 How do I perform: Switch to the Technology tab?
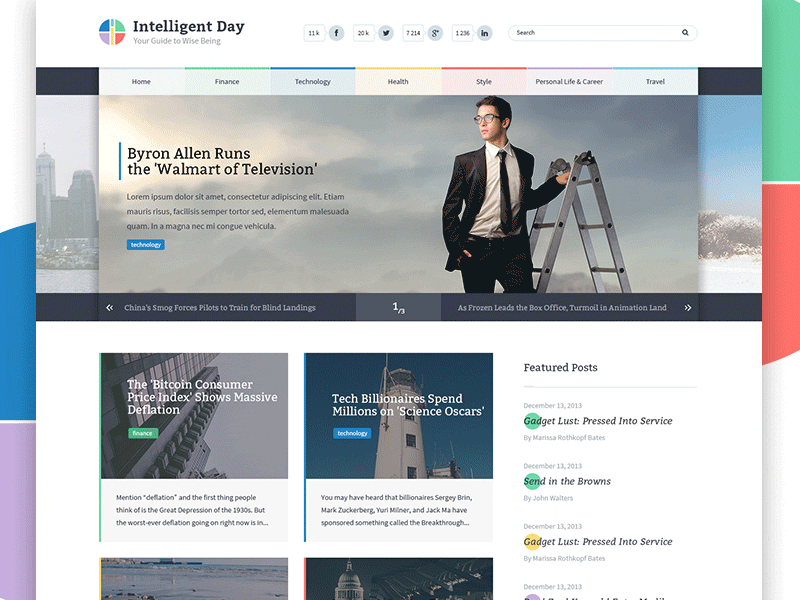point(313,81)
